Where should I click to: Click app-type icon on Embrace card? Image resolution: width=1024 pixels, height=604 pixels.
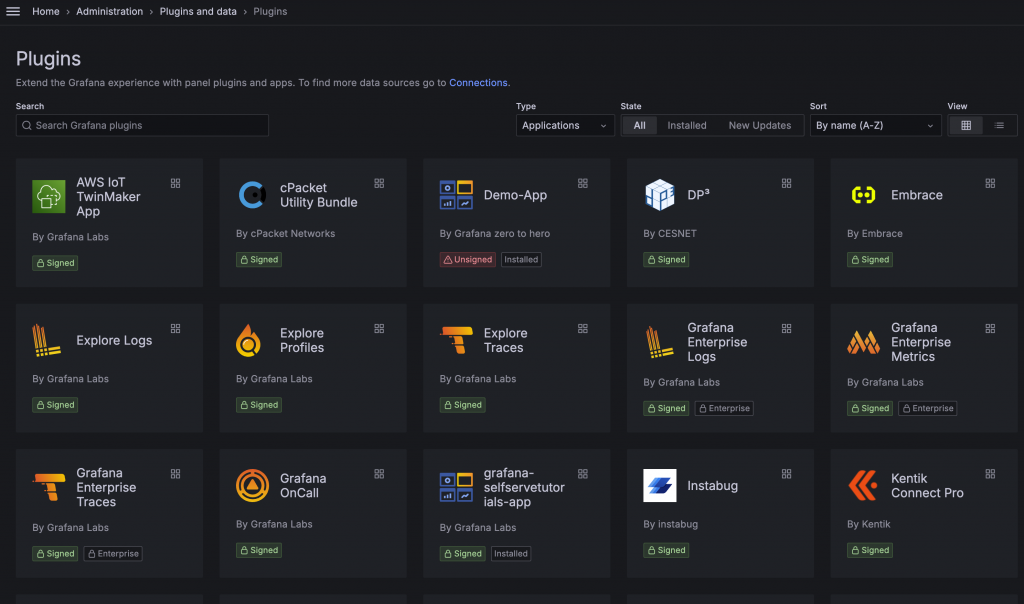coord(990,183)
